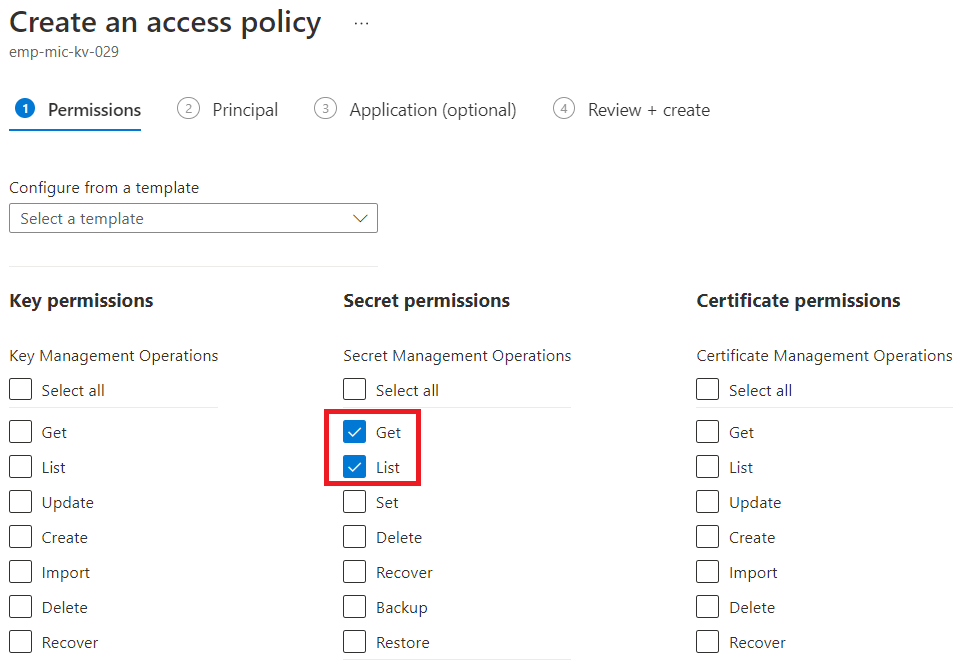The height and width of the screenshot is (662, 975).
Task: Click the Create an access policy title
Action: 165,23
